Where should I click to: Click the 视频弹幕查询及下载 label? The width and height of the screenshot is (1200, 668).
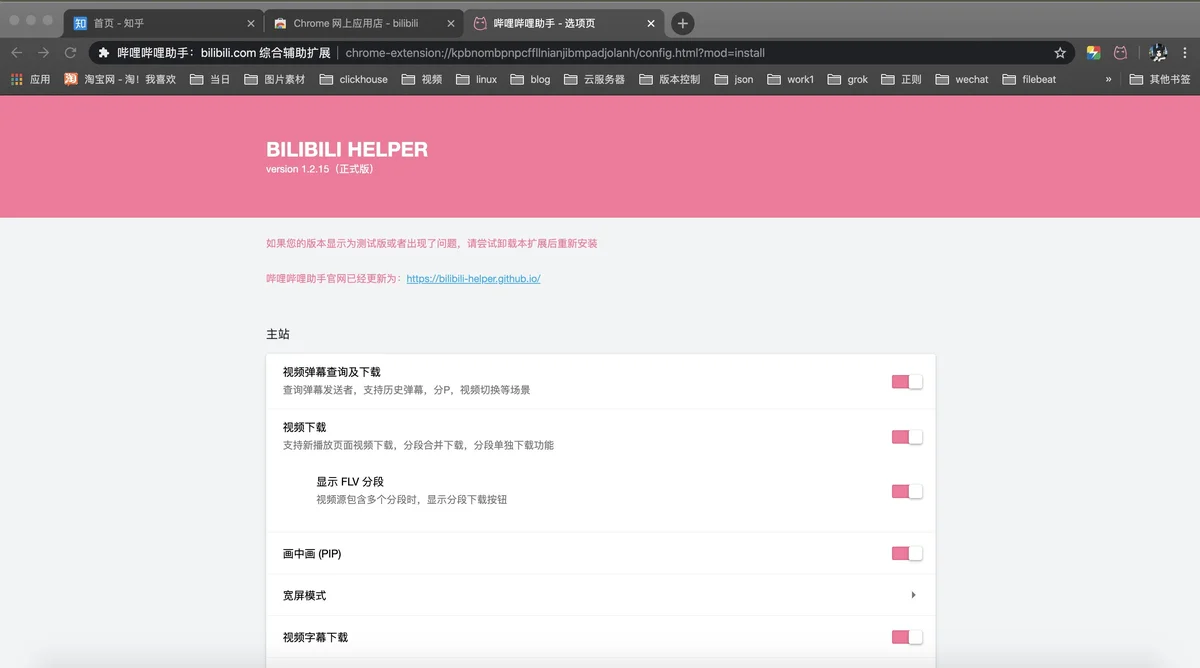coord(331,372)
